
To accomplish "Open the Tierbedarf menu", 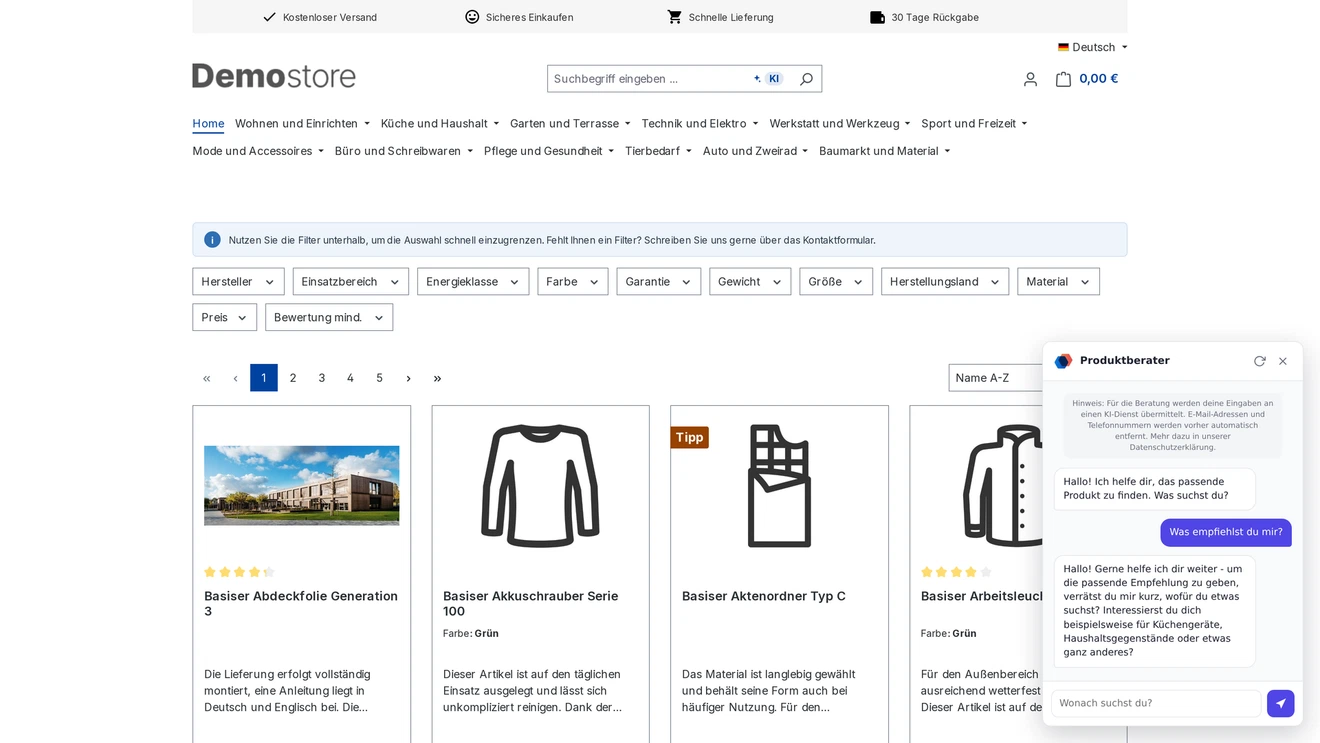I will (x=658, y=151).
